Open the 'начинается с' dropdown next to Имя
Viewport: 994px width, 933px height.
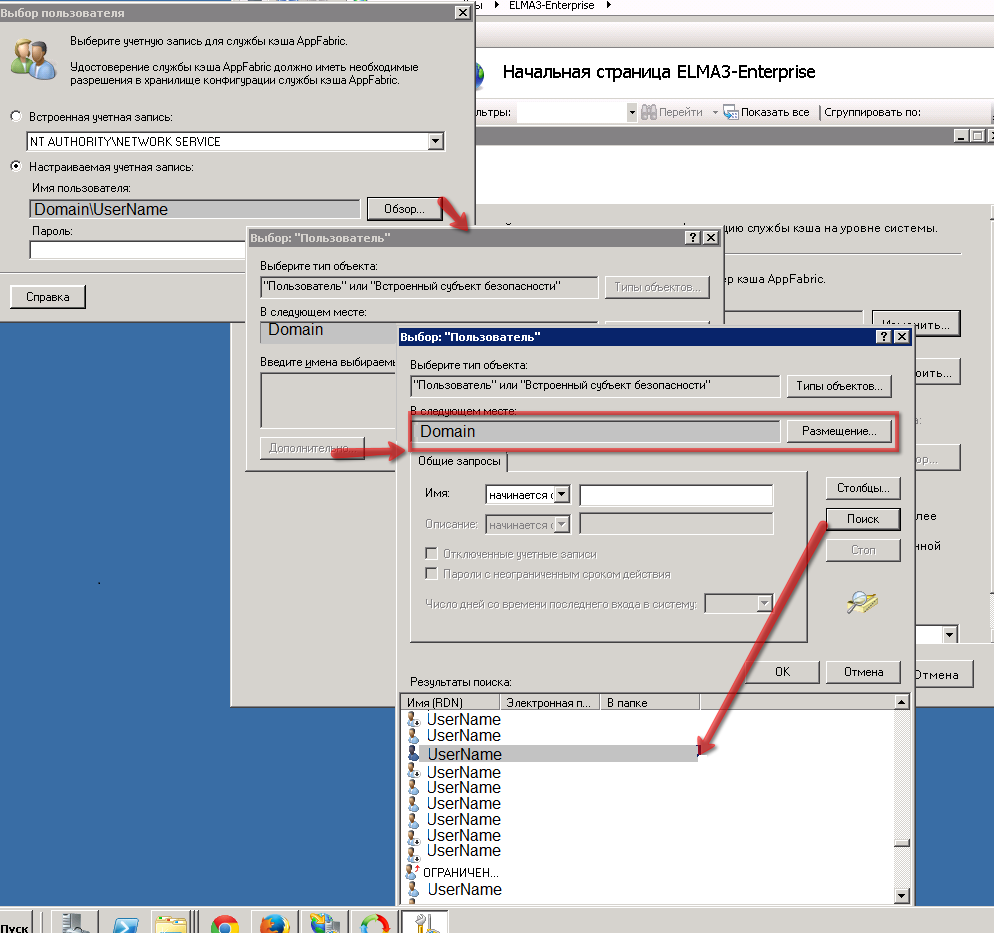(561, 494)
